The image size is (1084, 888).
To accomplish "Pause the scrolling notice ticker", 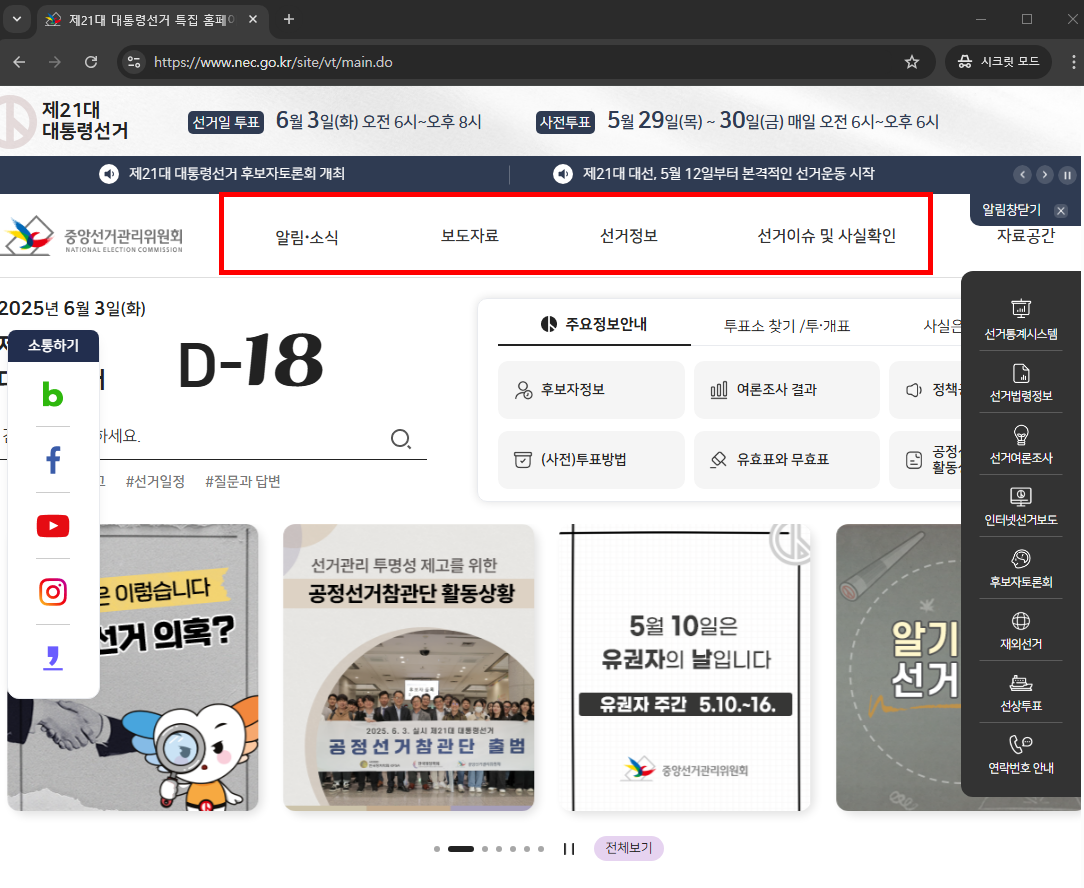I will (1067, 174).
